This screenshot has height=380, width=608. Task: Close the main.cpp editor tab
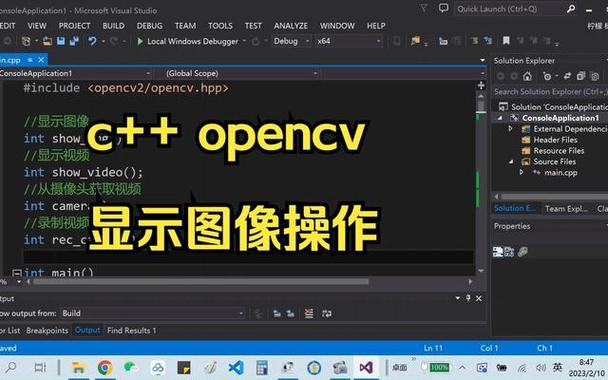(41, 60)
